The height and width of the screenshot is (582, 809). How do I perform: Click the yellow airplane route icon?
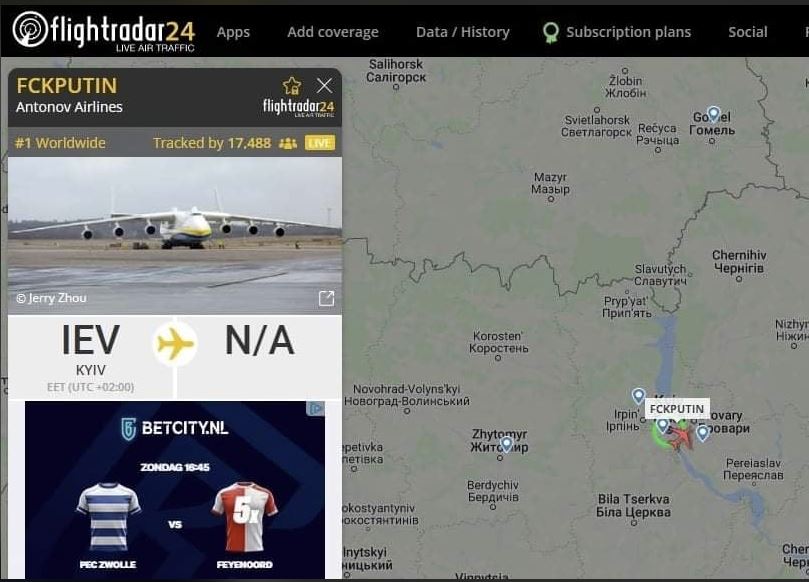[175, 343]
